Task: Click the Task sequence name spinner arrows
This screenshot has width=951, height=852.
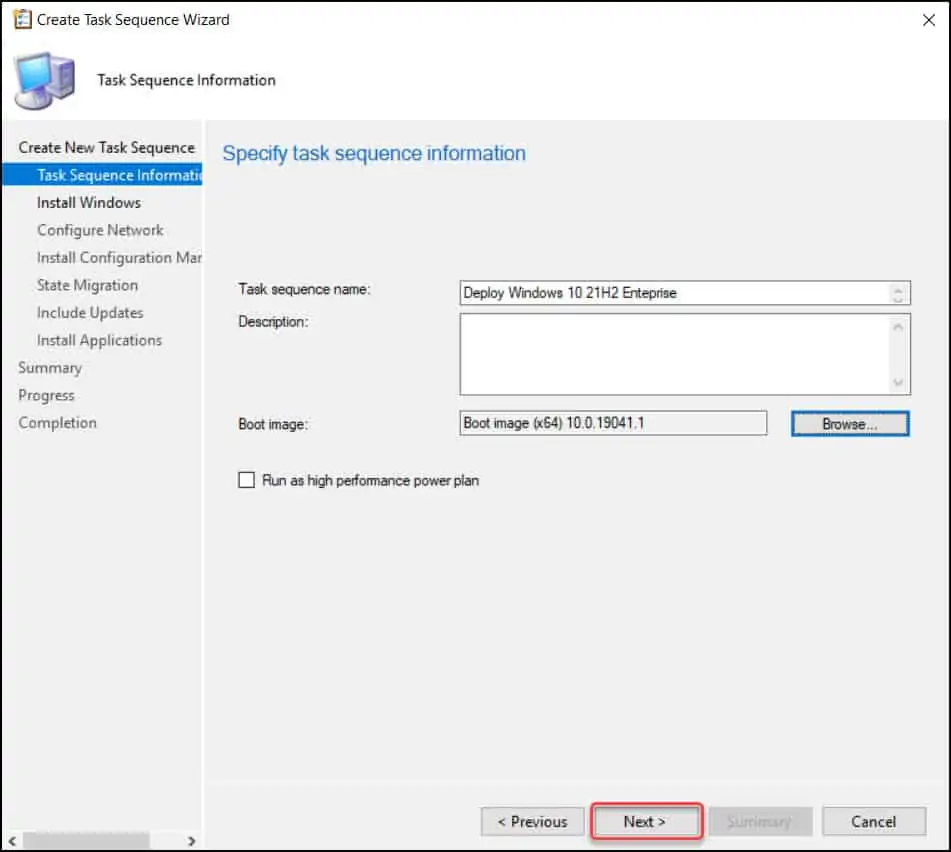Action: point(898,294)
